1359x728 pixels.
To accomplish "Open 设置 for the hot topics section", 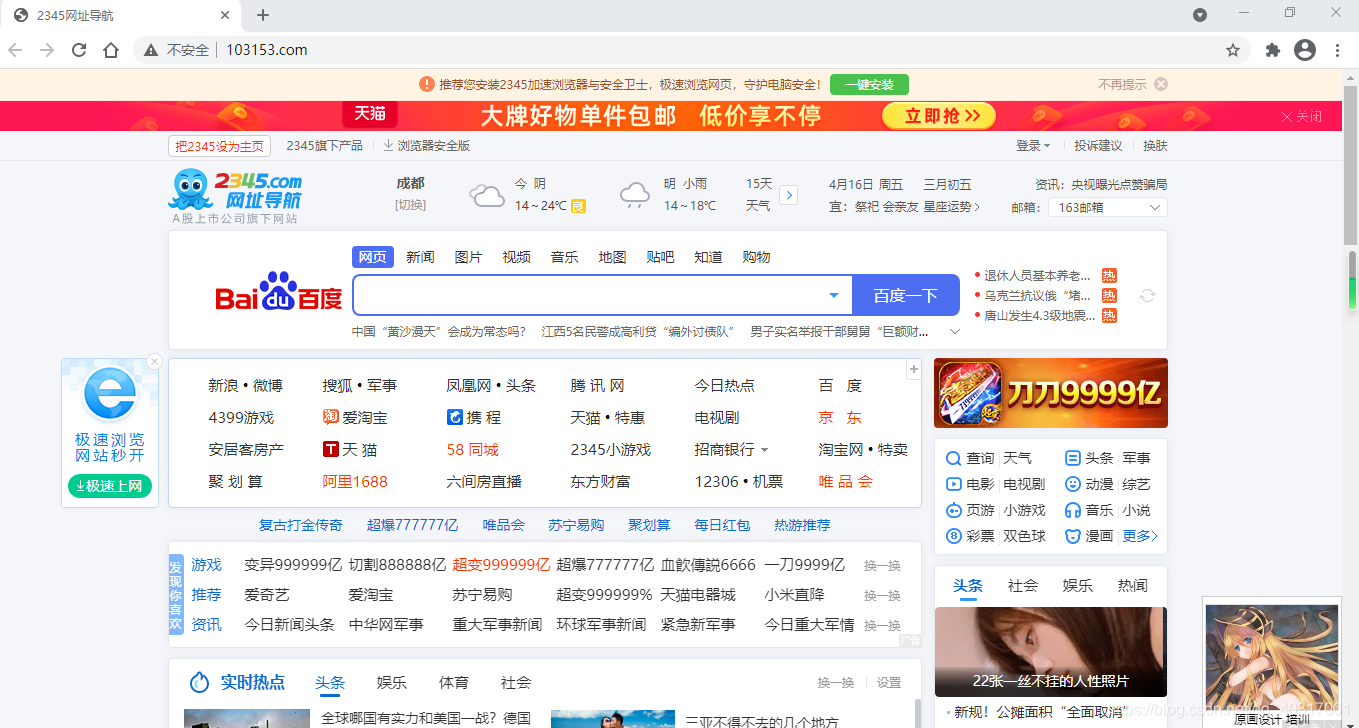I will click(889, 683).
